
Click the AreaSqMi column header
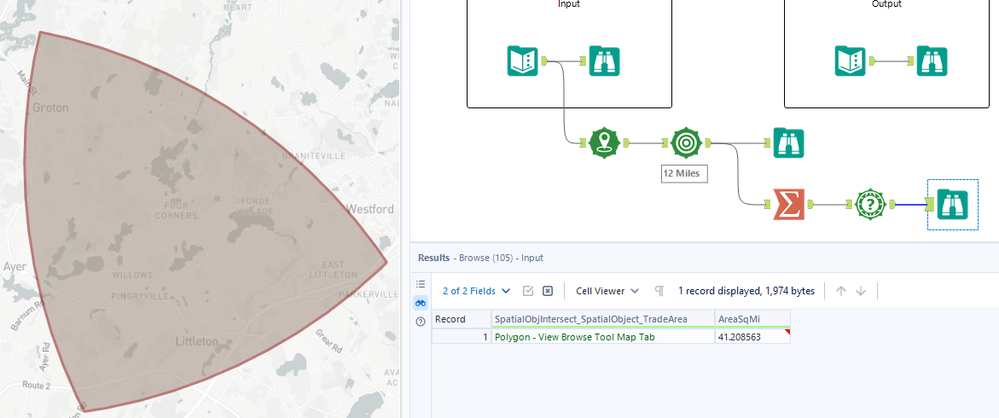pos(752,319)
